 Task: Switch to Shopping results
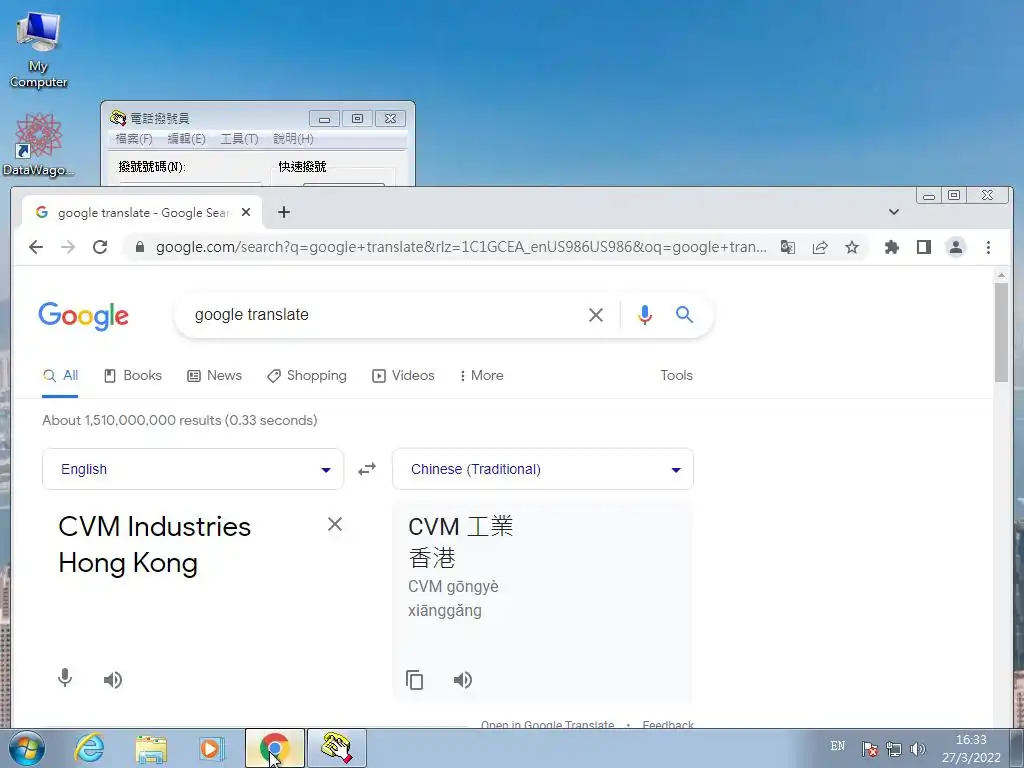[307, 376]
